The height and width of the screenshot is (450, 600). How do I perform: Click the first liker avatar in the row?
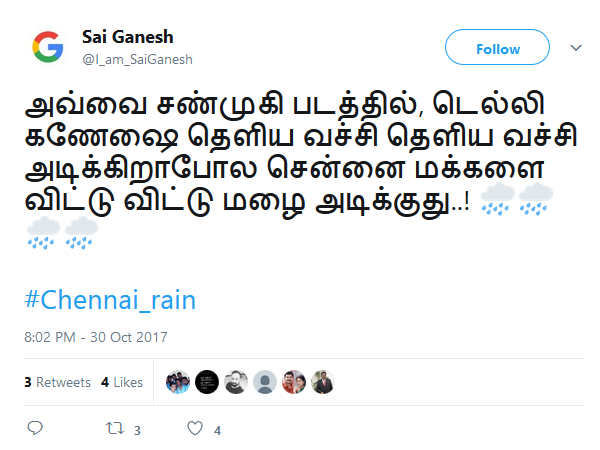point(178,382)
